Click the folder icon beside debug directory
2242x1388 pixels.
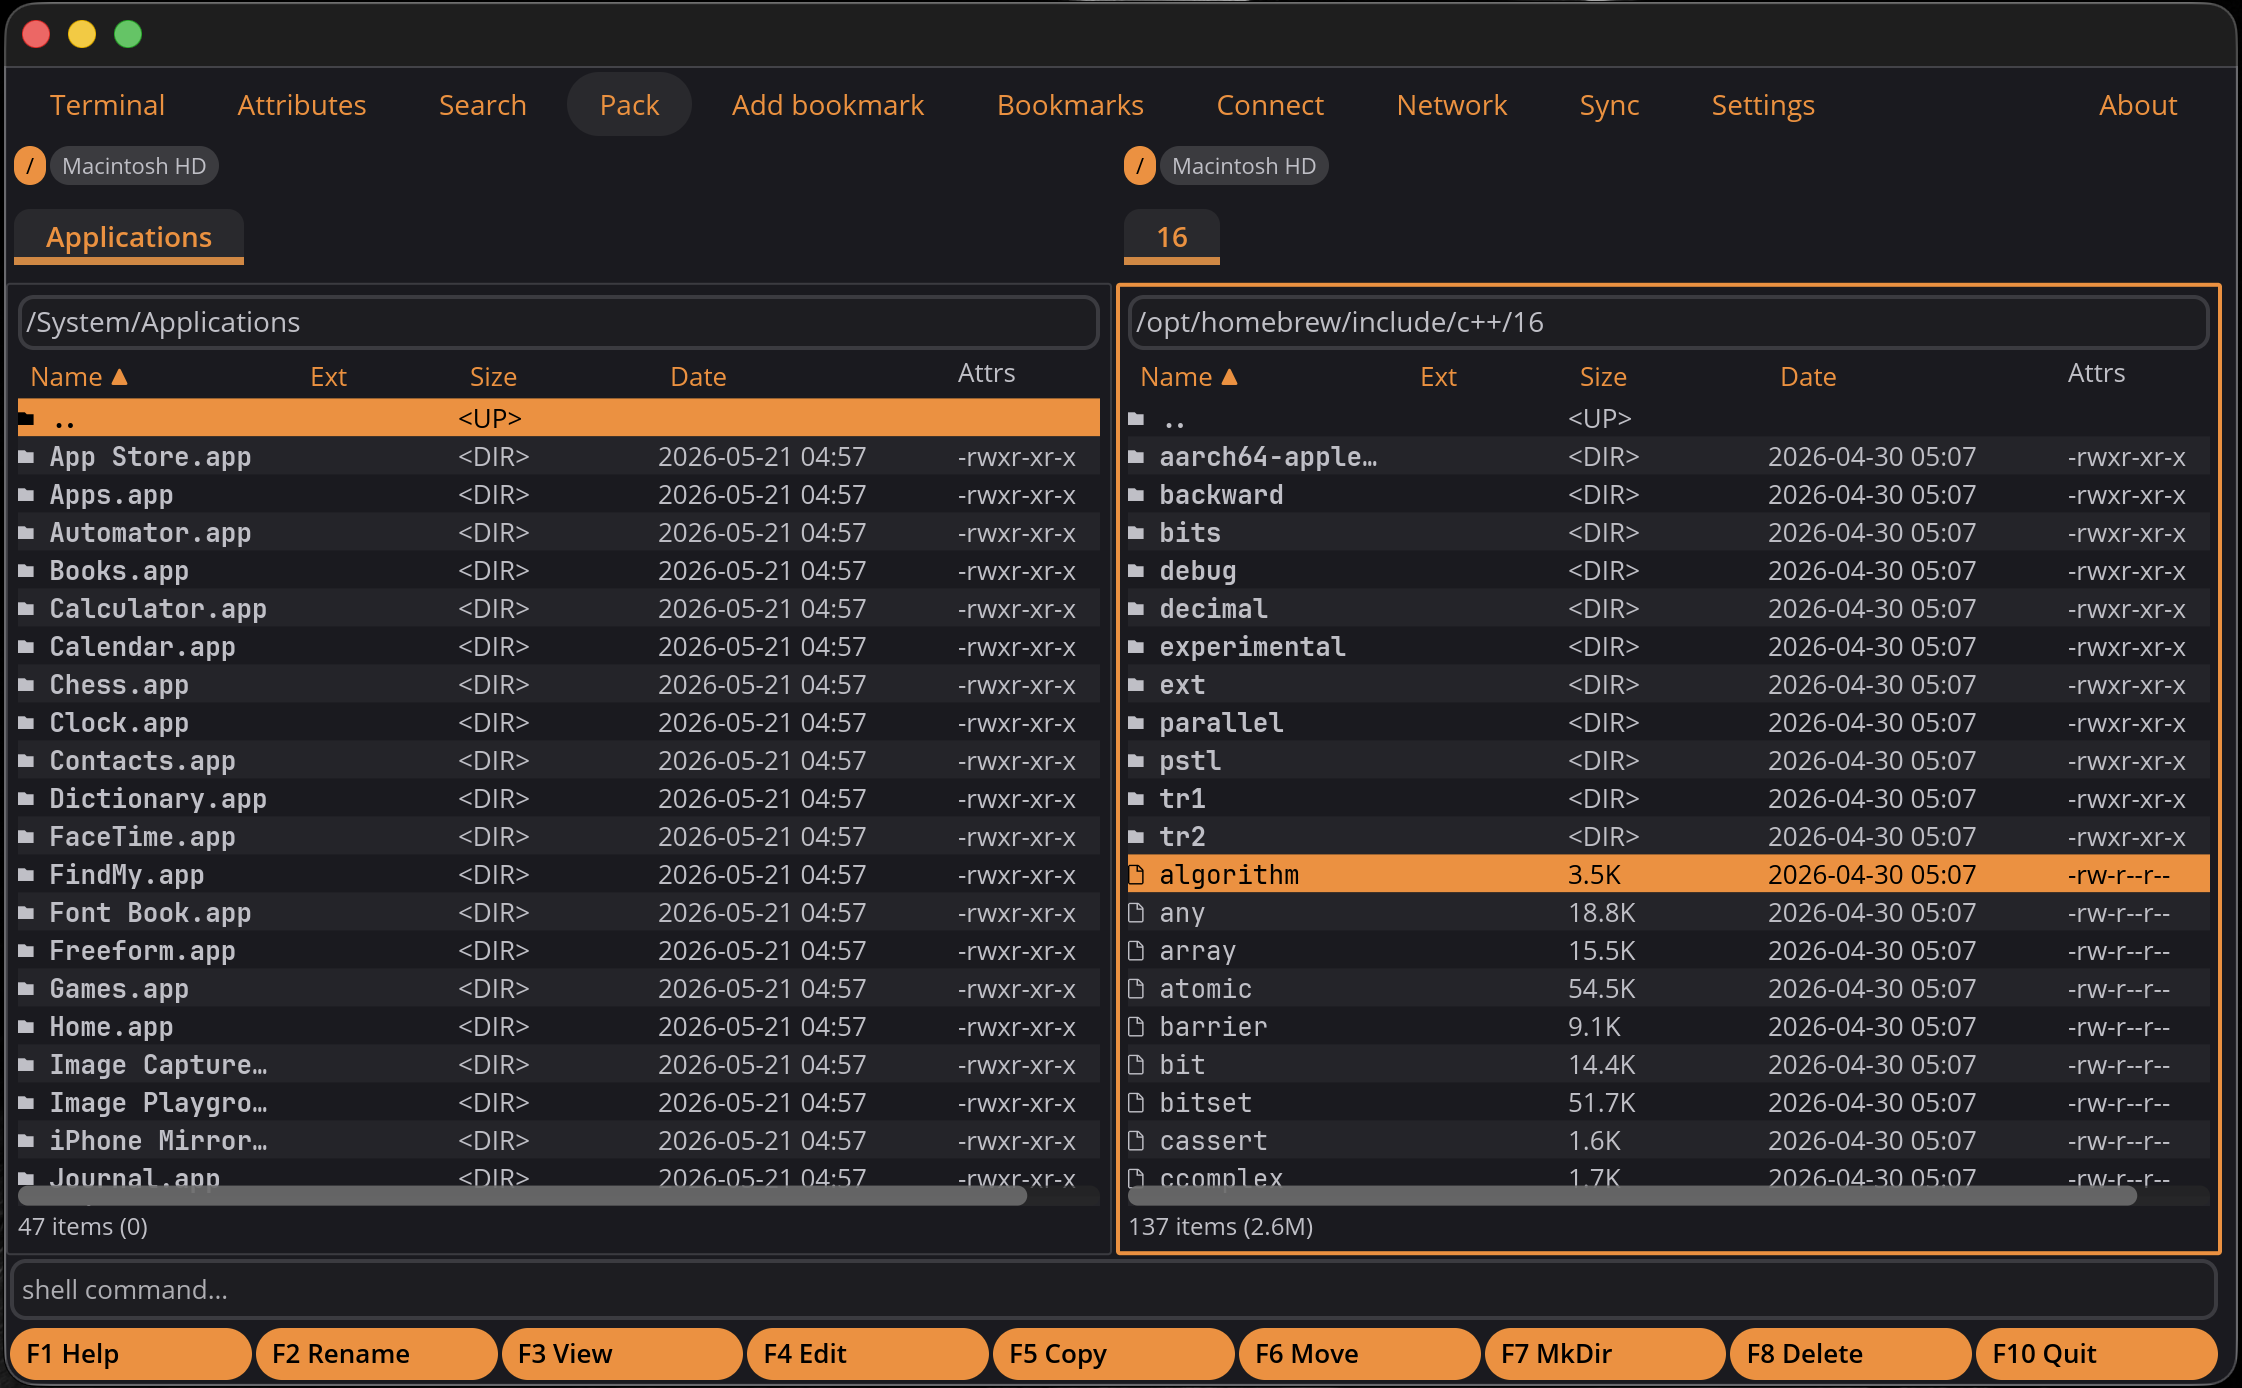1137,571
